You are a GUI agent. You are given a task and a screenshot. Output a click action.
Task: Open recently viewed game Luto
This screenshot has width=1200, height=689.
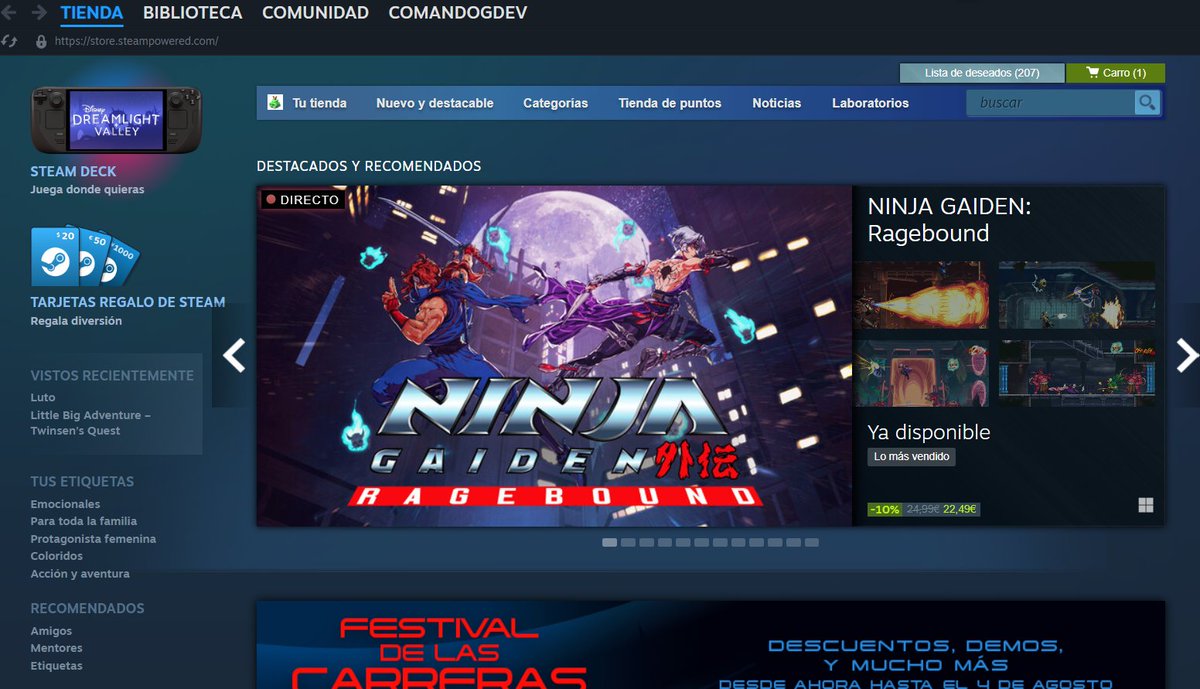pyautogui.click(x=43, y=397)
